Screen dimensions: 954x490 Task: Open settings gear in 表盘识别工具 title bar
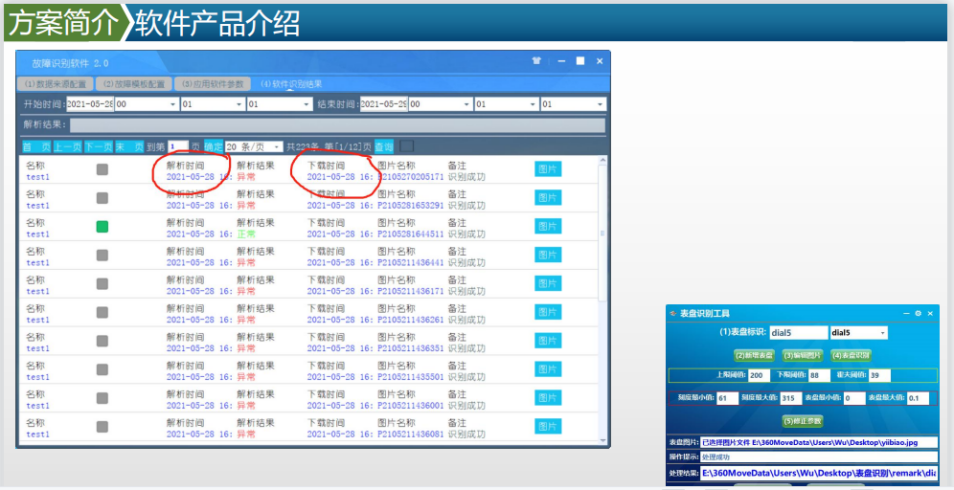[x=918, y=313]
